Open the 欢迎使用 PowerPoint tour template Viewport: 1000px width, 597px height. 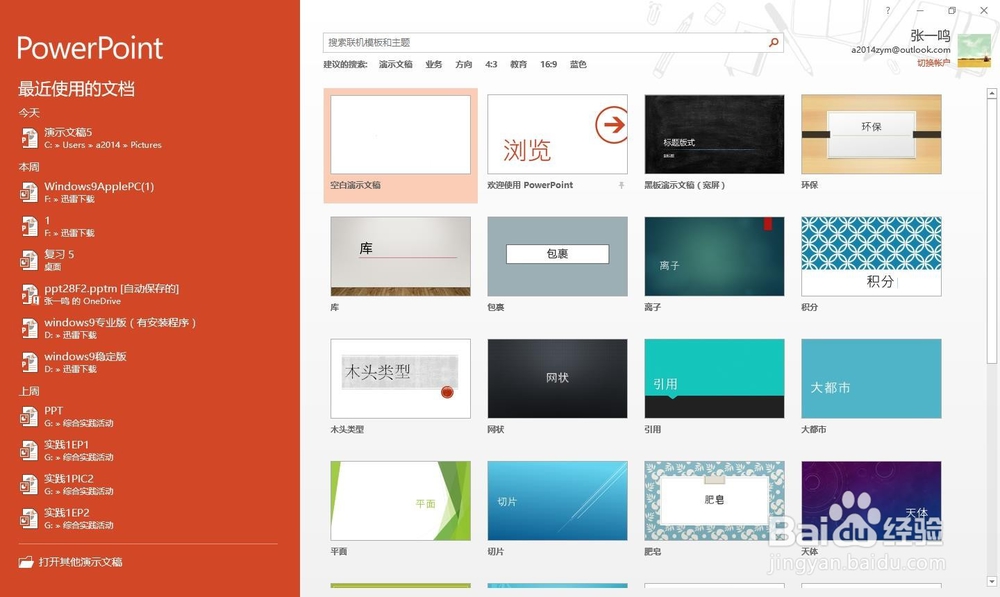point(557,134)
